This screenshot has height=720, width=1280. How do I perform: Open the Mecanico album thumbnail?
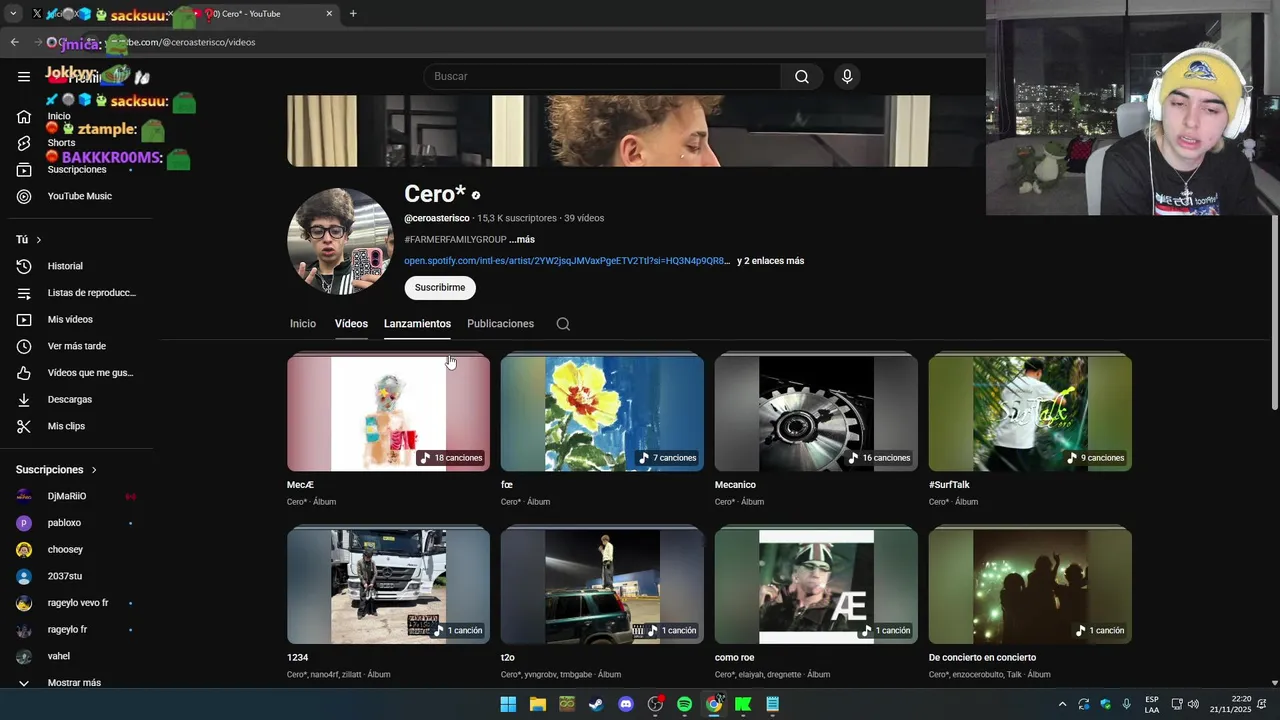(x=816, y=413)
